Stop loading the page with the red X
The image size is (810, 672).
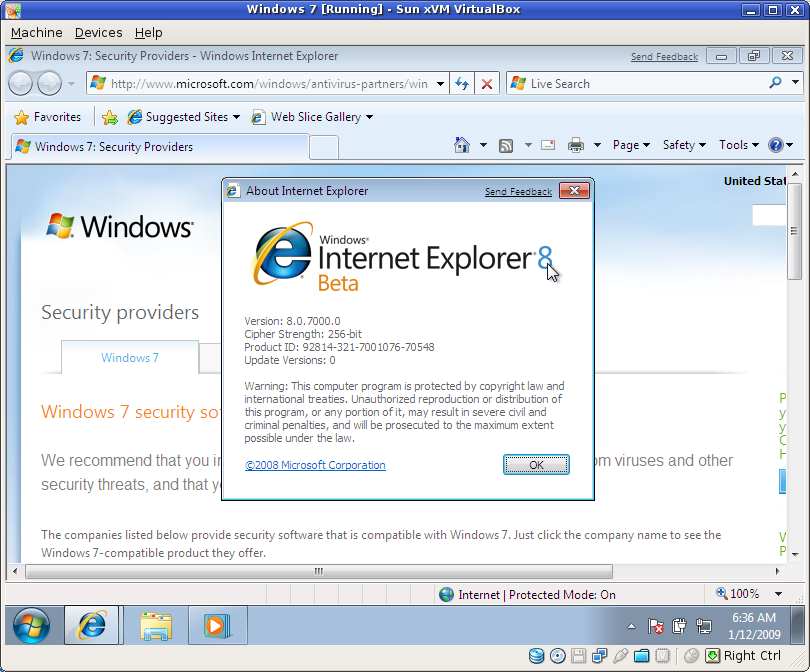coord(487,83)
